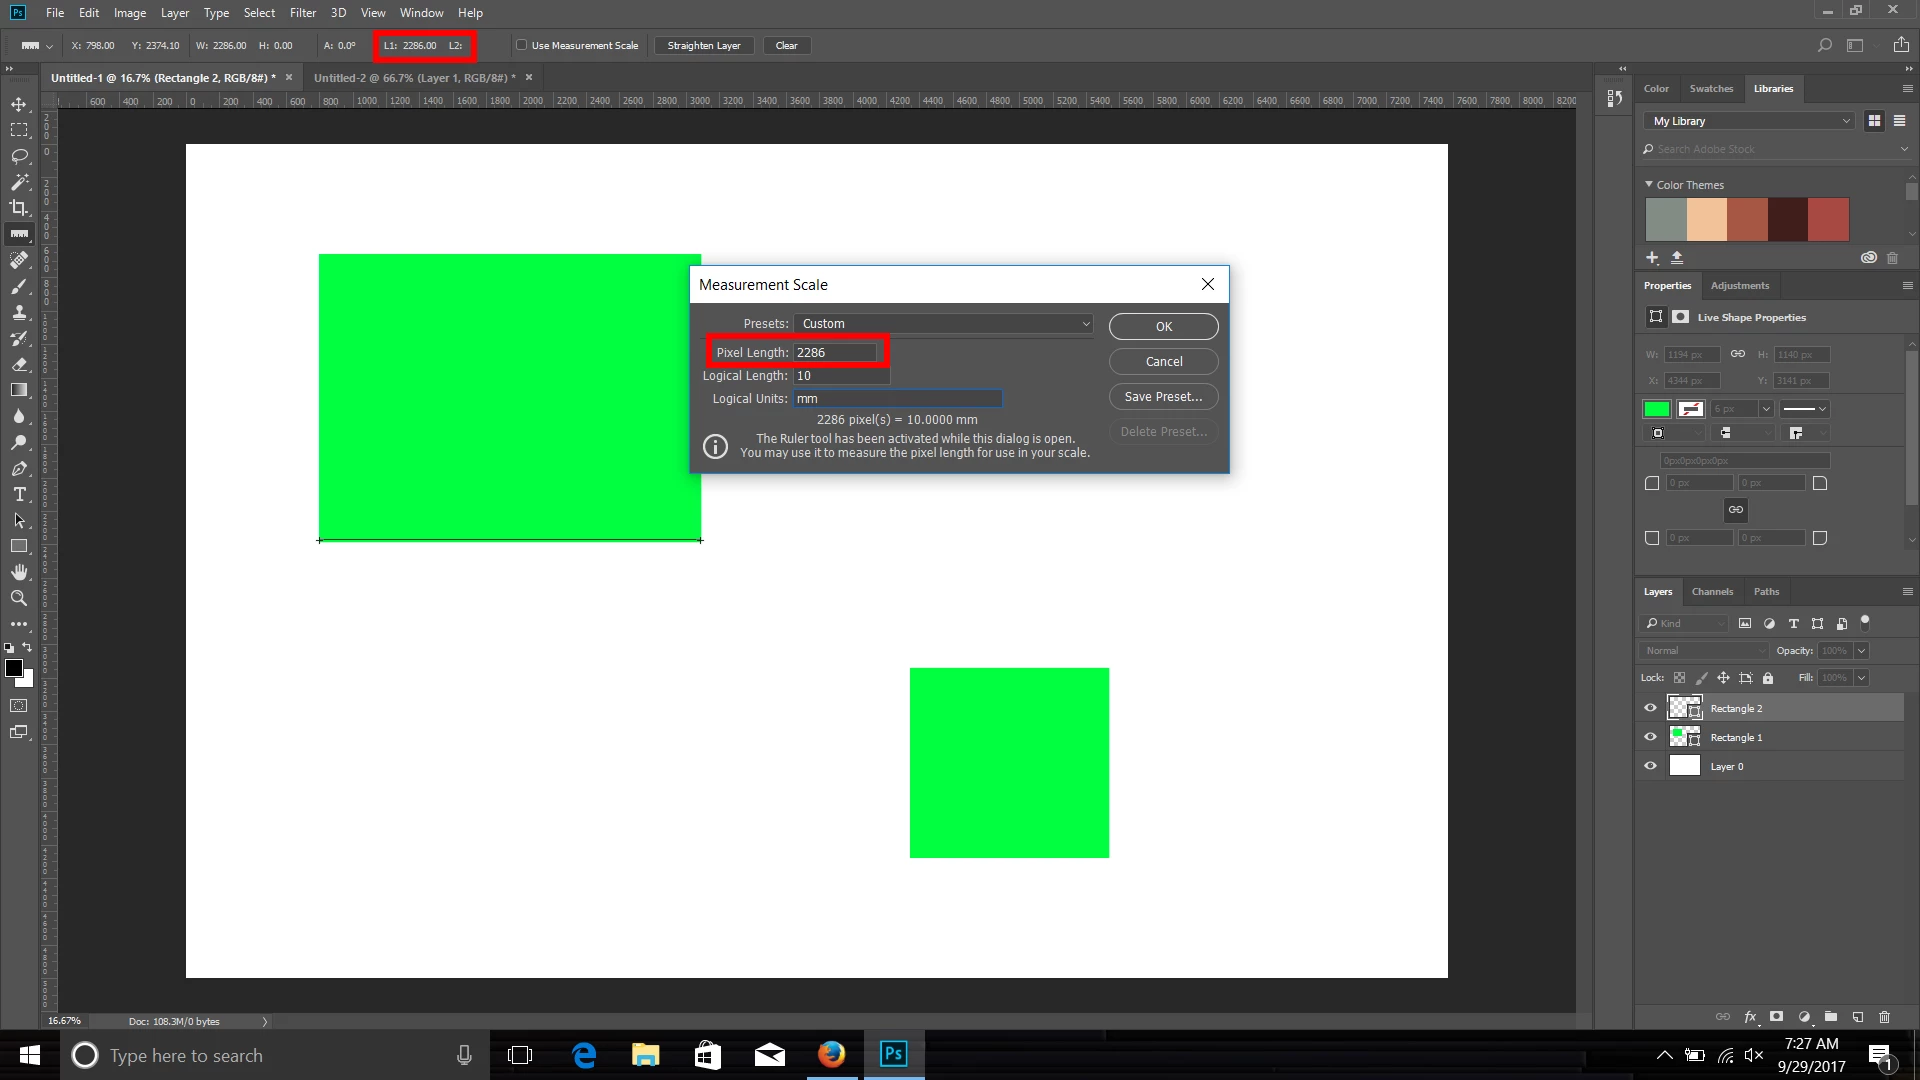Image resolution: width=1920 pixels, height=1080 pixels.
Task: Select the Eraser tool
Action: (19, 365)
